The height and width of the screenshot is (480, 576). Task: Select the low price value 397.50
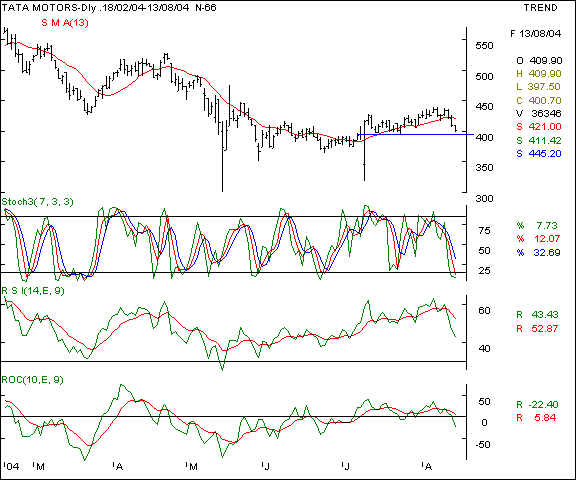click(x=544, y=87)
